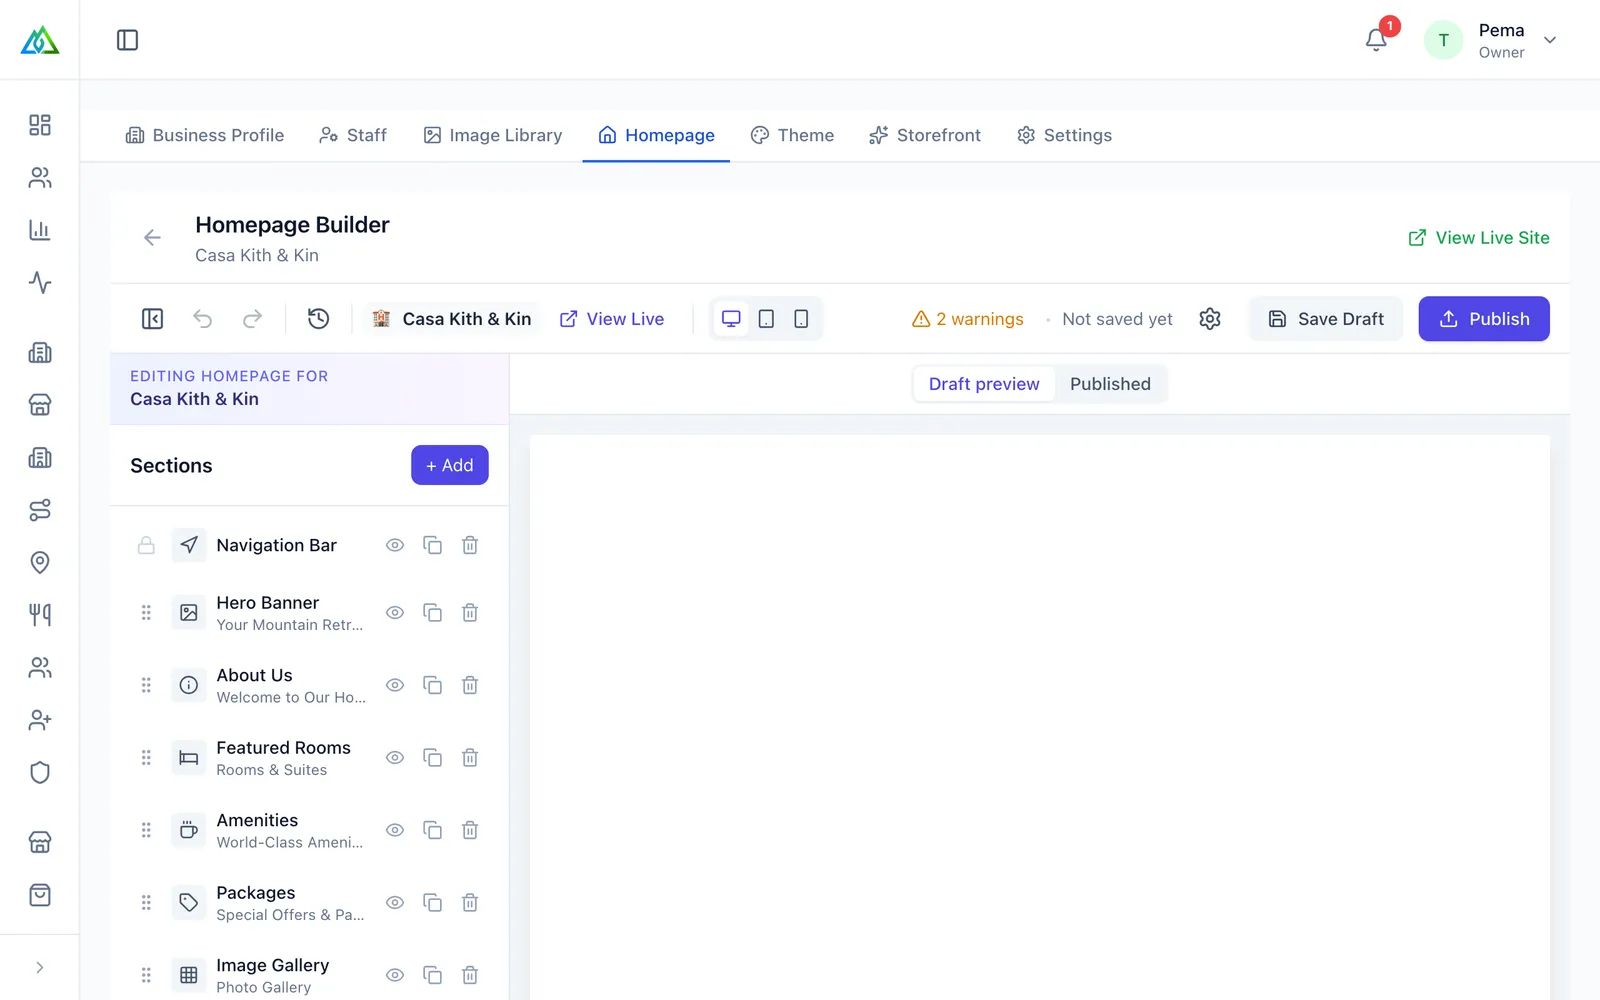
Task: Save the draft
Action: [1326, 319]
